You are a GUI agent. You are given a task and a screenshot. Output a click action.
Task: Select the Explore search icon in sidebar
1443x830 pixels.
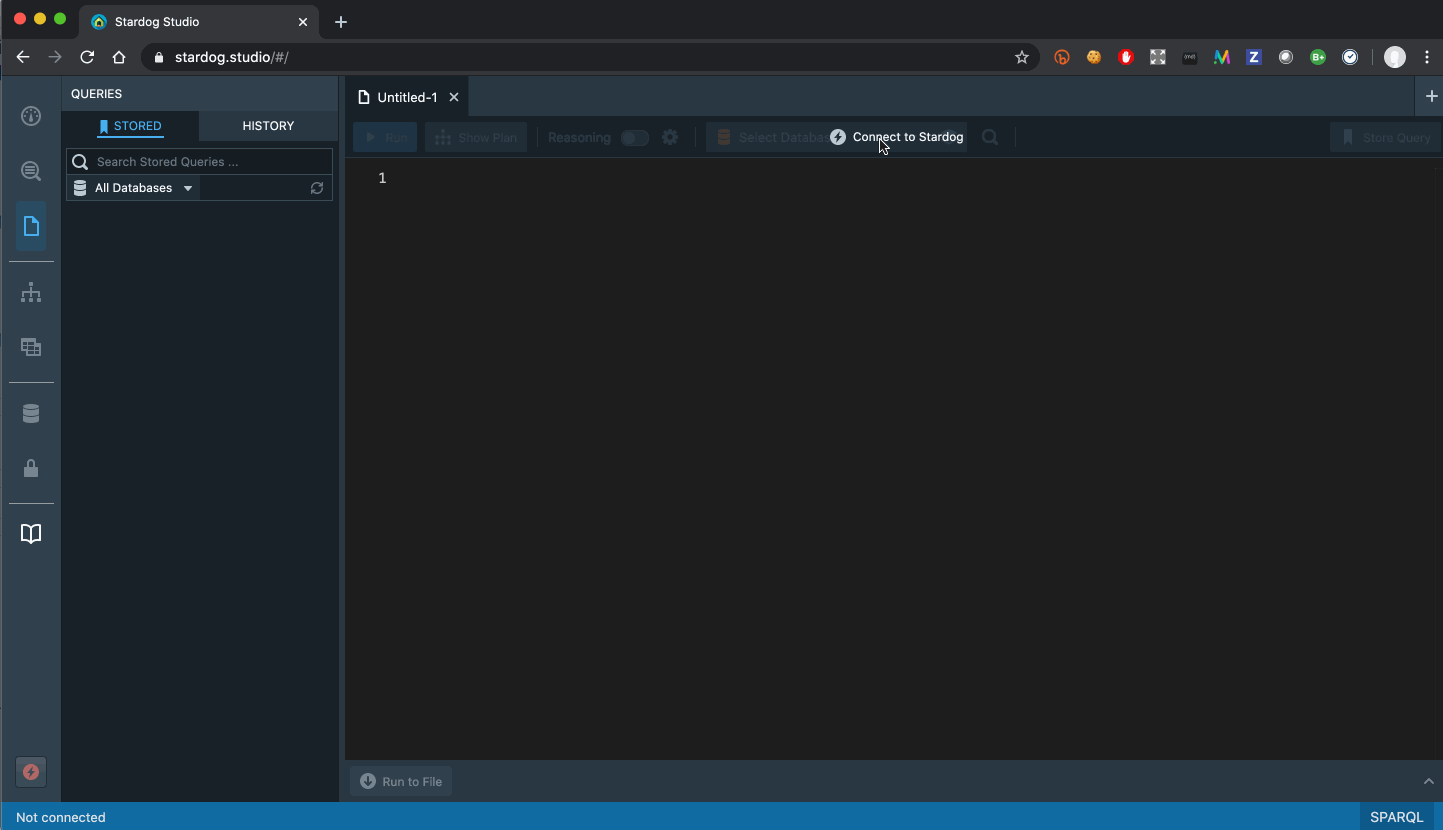pyautogui.click(x=30, y=170)
